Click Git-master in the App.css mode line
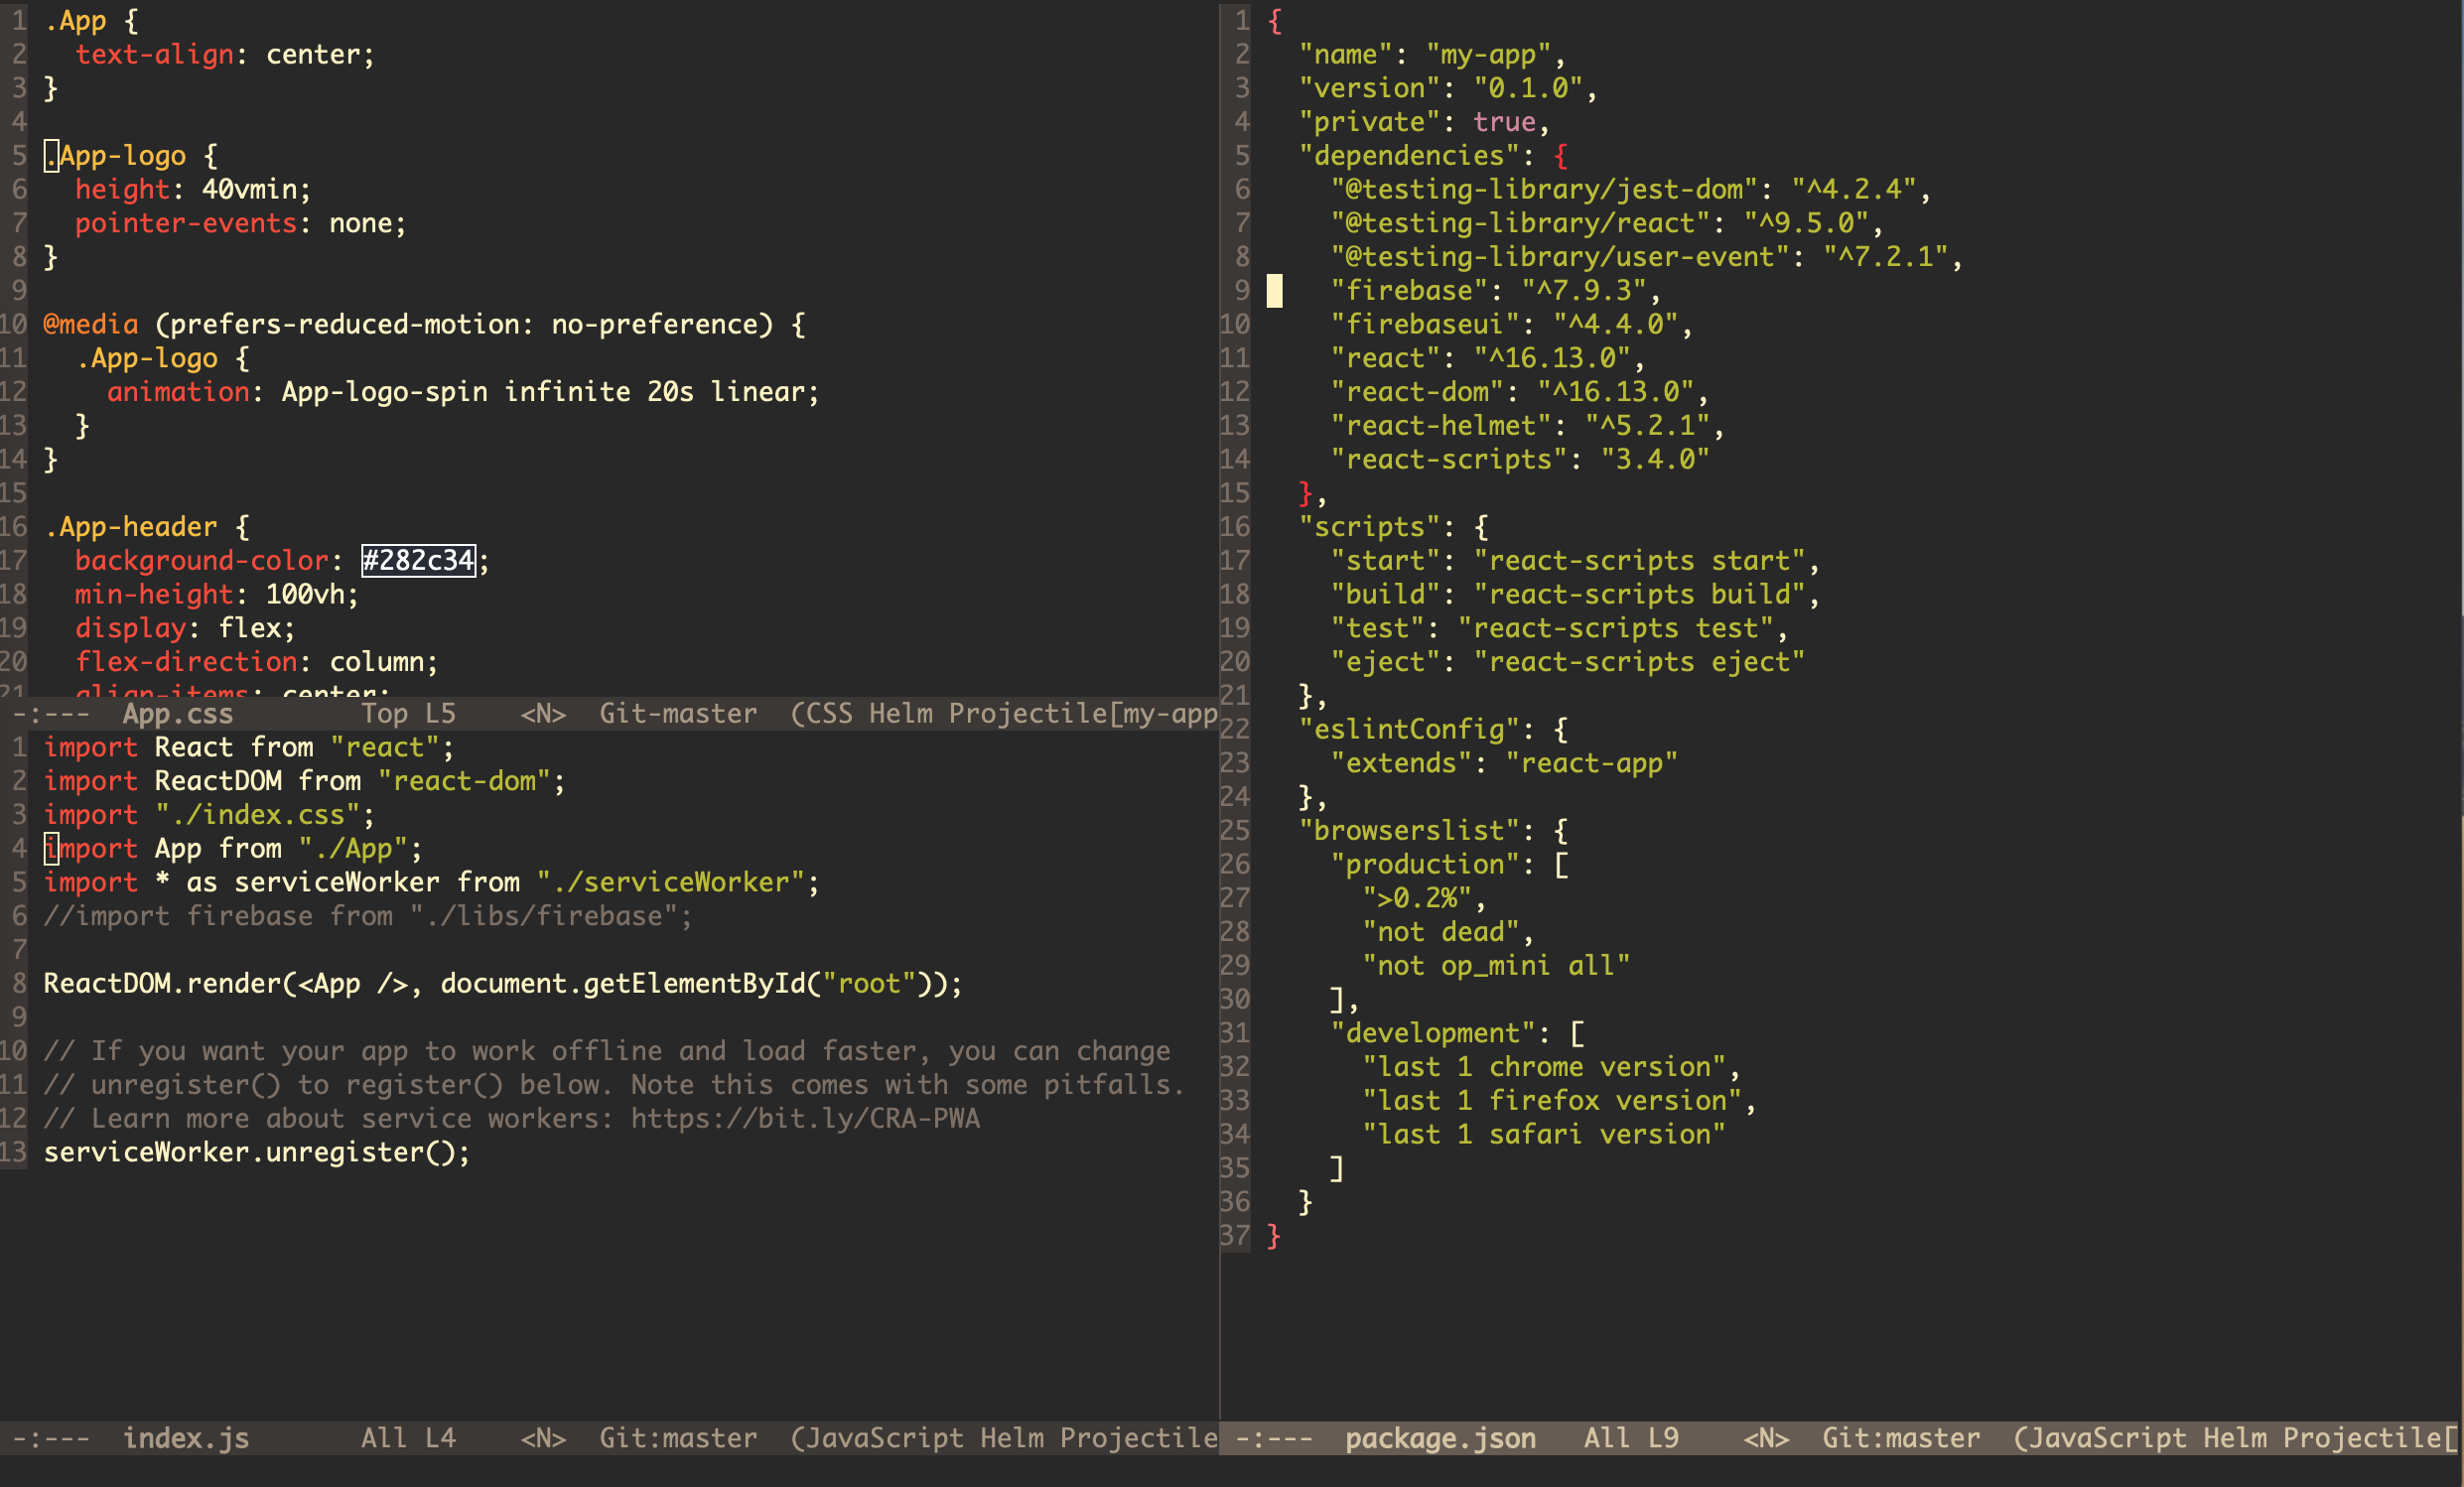 coord(677,713)
